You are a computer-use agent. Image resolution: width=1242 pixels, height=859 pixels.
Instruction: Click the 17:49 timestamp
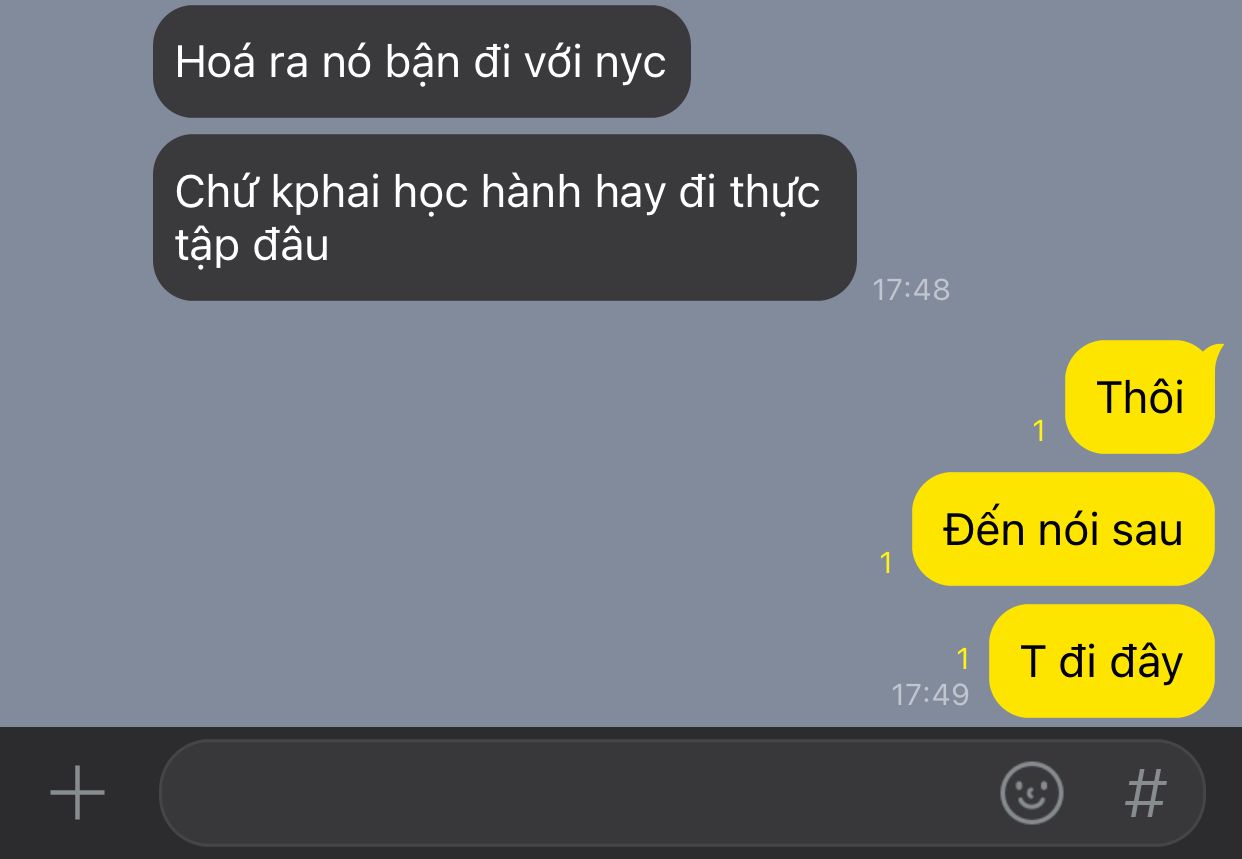[x=930, y=694]
